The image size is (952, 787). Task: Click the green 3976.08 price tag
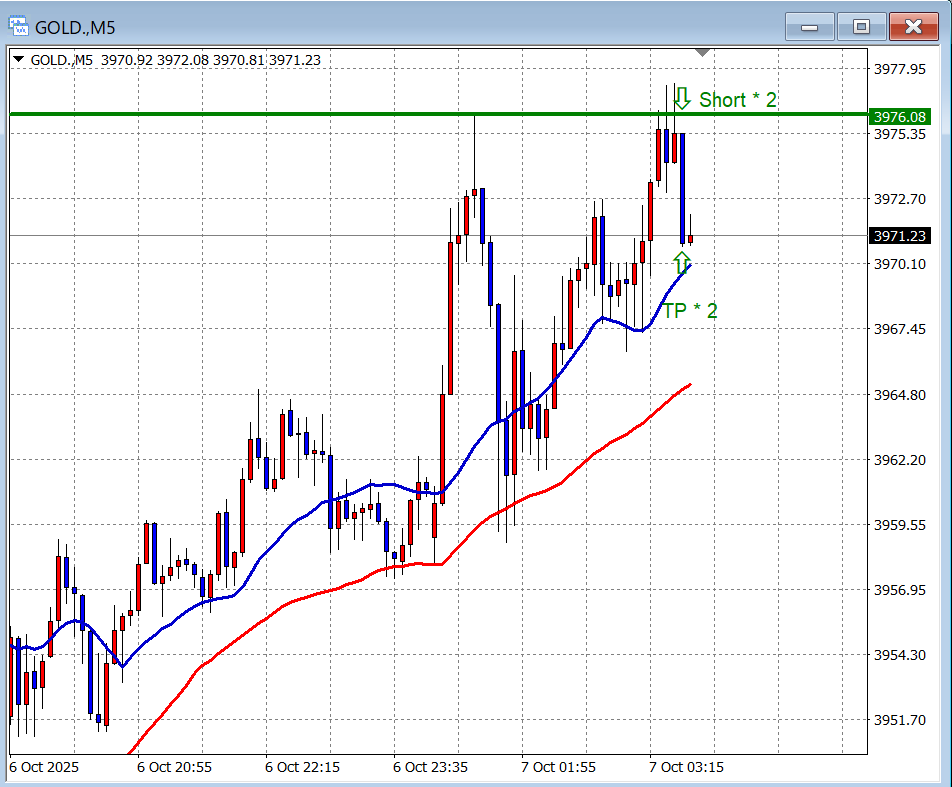(x=899, y=117)
